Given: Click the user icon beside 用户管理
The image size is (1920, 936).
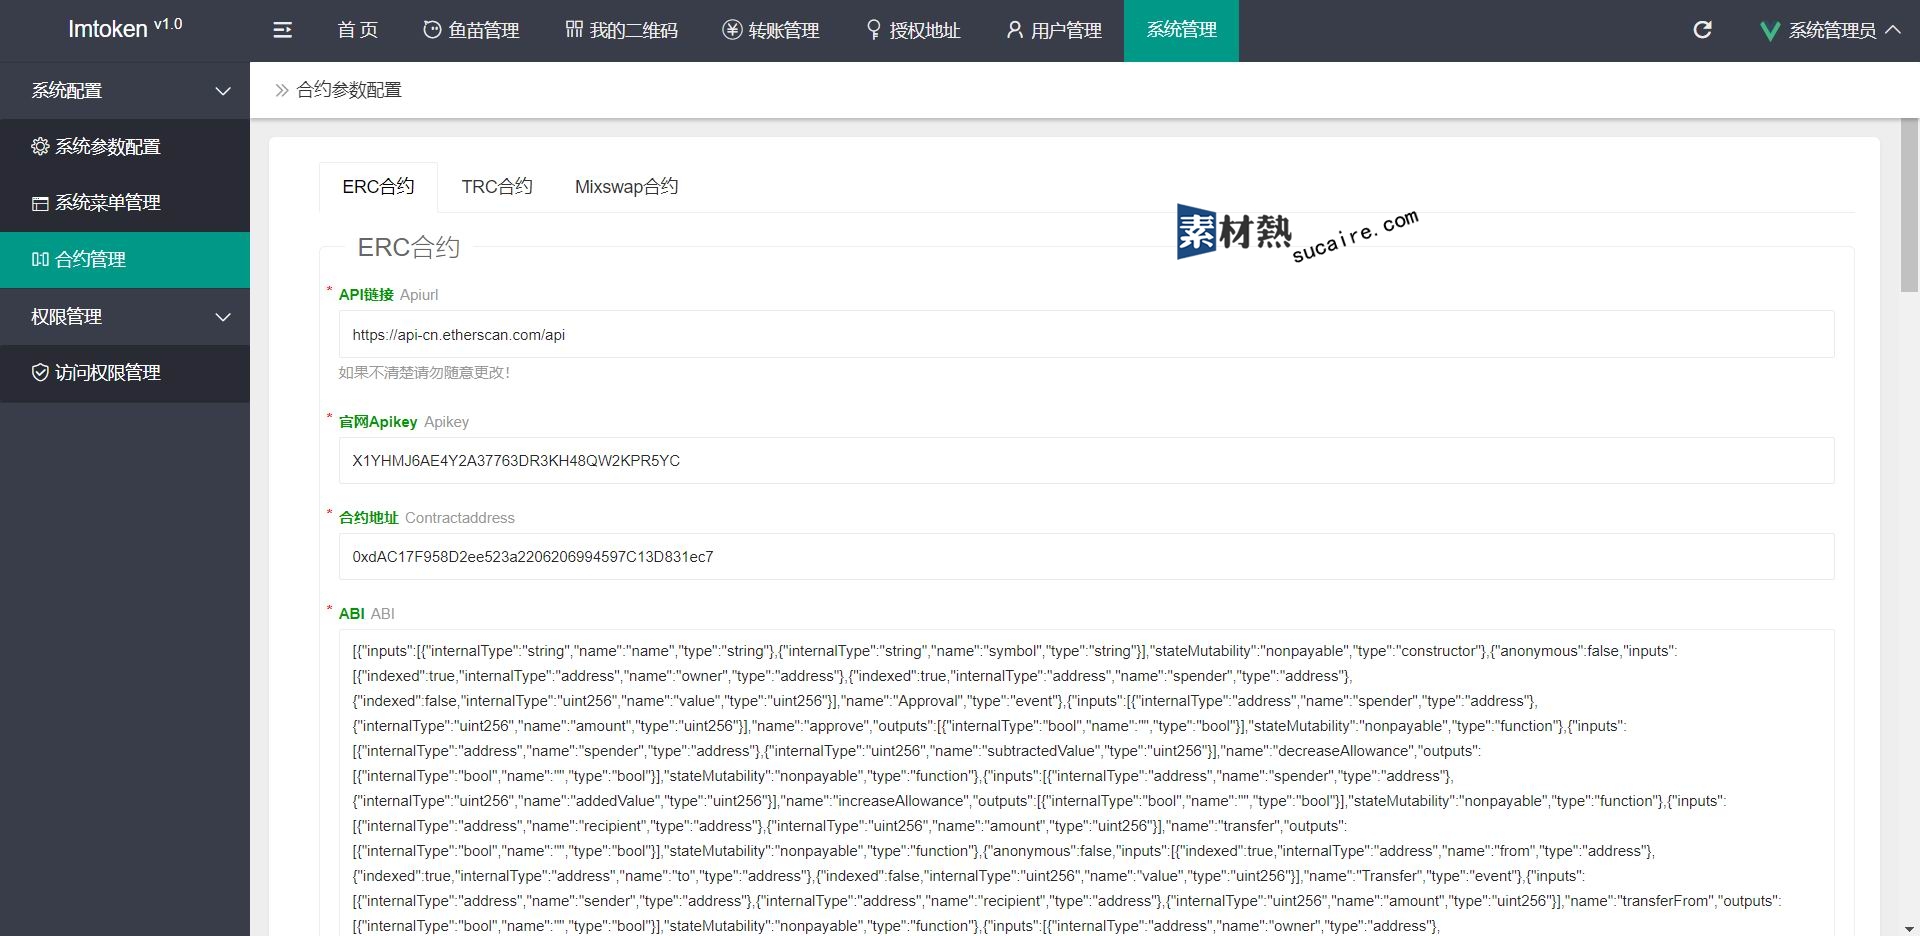Looking at the screenshot, I should click(1015, 30).
